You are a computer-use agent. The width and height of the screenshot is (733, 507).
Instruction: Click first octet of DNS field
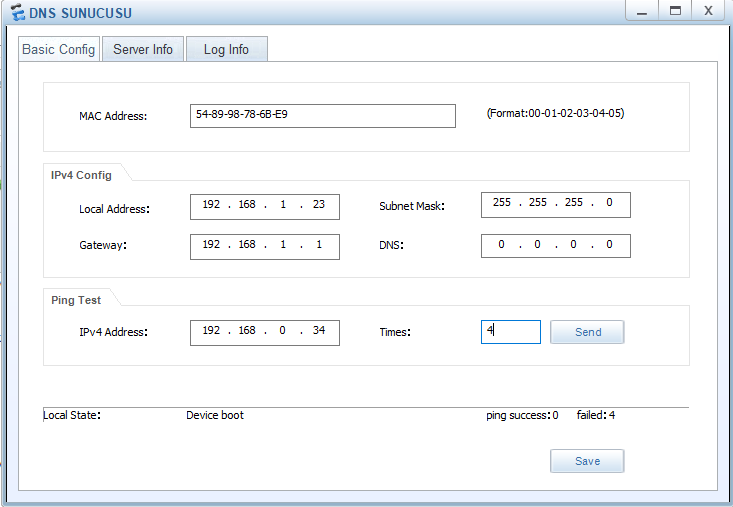pyautogui.click(x=502, y=245)
